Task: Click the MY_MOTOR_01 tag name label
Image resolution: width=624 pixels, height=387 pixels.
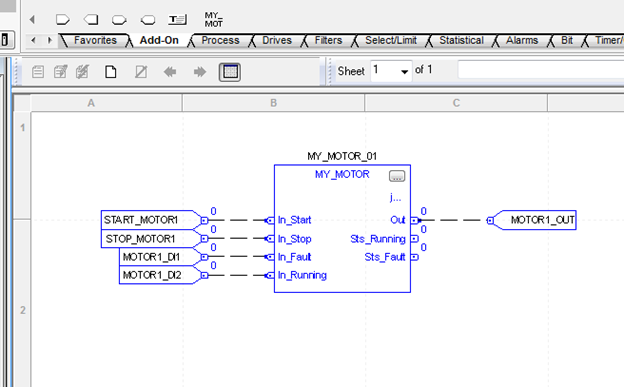Action: coord(342,156)
